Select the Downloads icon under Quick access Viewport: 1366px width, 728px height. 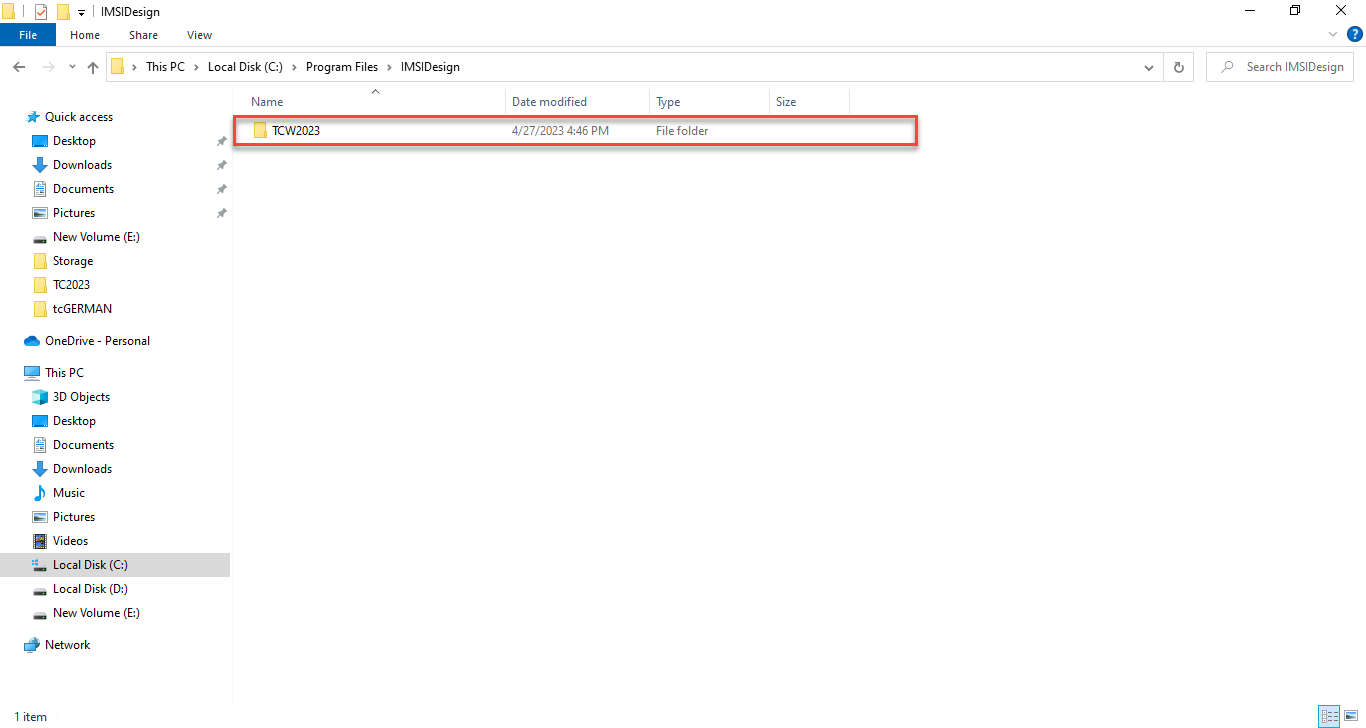point(40,165)
